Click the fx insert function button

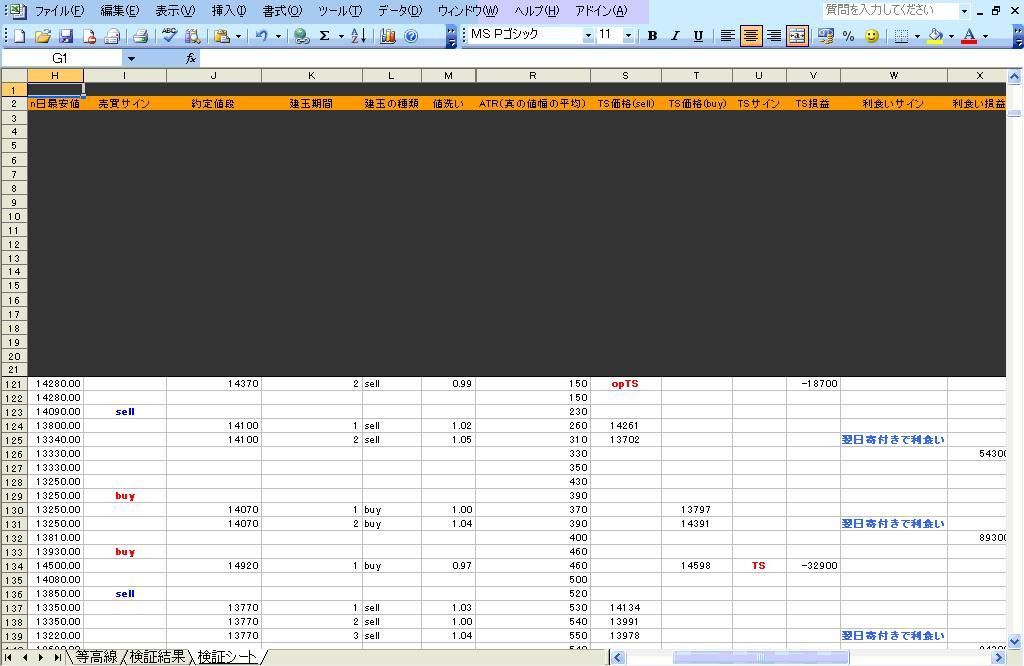[x=190, y=59]
